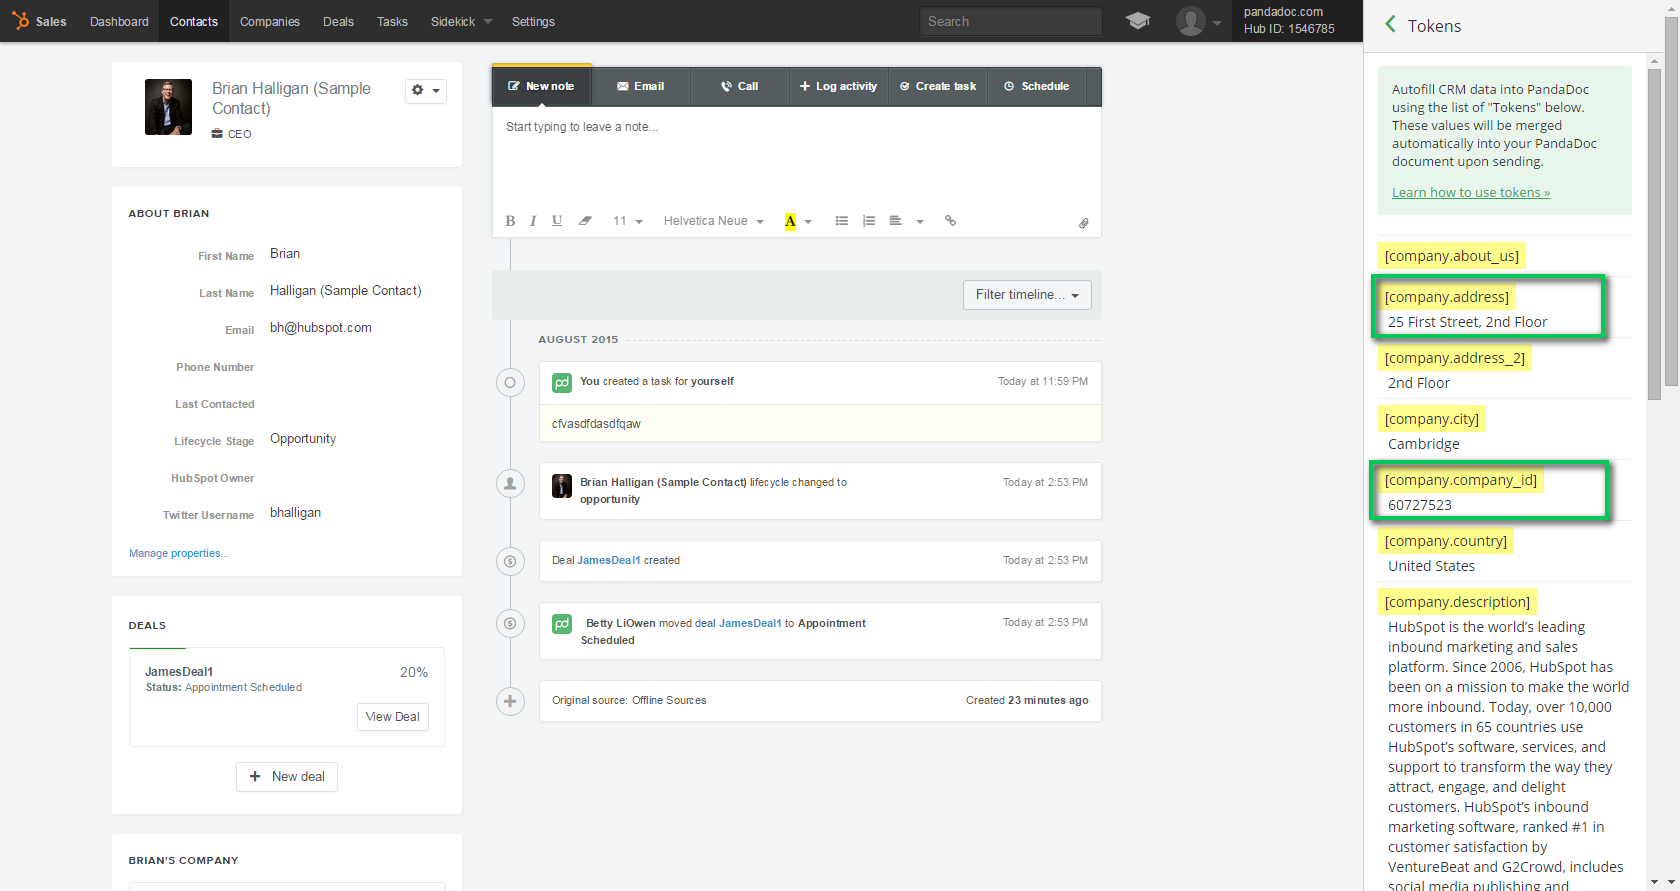Open the Companies menu
Image resolution: width=1680 pixels, height=891 pixels.
click(x=270, y=21)
